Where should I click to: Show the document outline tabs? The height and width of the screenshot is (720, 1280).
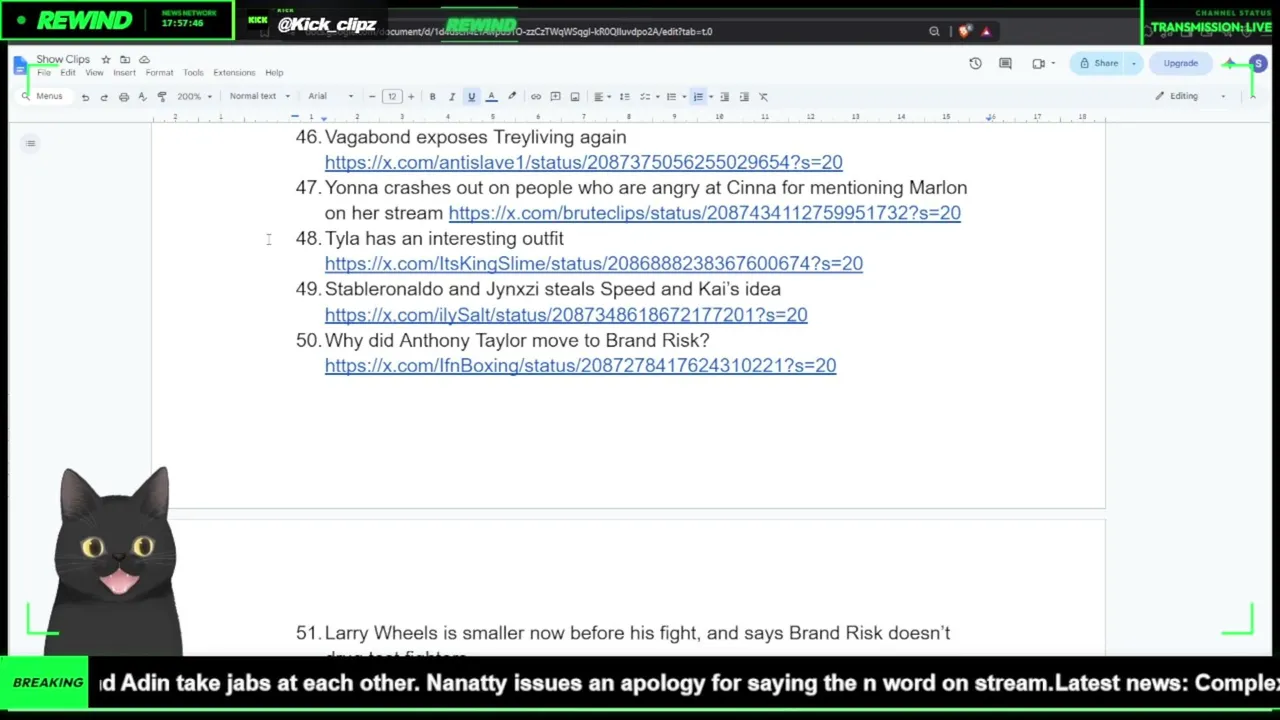[31, 144]
